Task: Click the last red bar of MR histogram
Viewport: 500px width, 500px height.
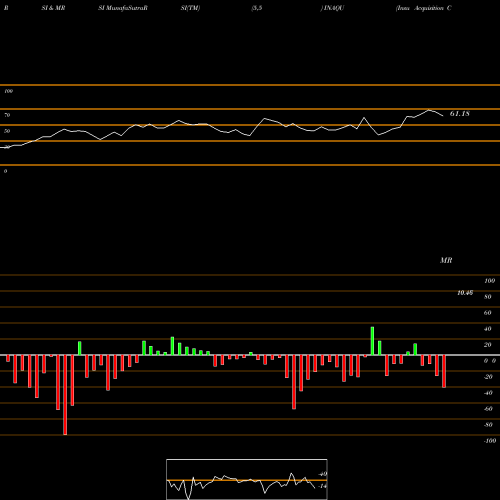Action: coord(444,371)
